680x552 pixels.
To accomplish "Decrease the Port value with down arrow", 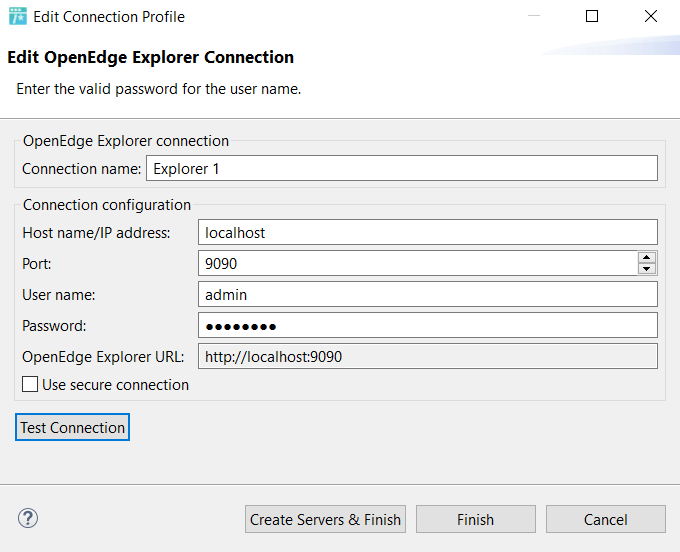I will tap(647, 268).
